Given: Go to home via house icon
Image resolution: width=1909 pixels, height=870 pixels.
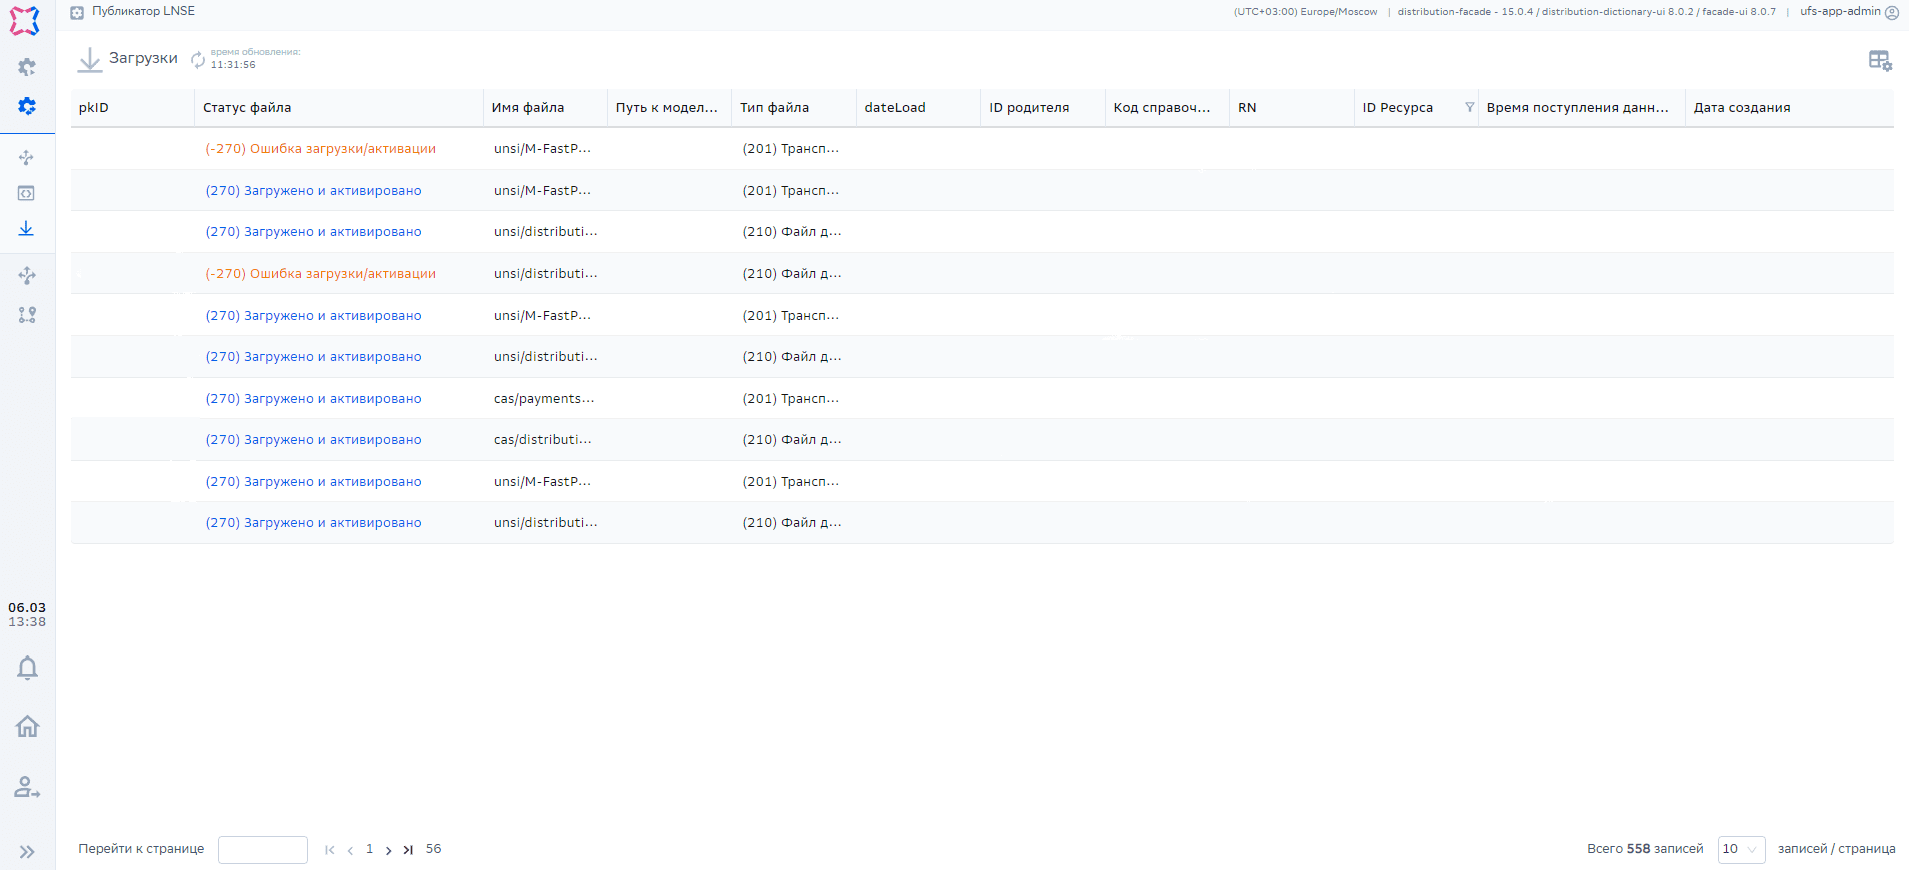Looking at the screenshot, I should tap(27, 726).
